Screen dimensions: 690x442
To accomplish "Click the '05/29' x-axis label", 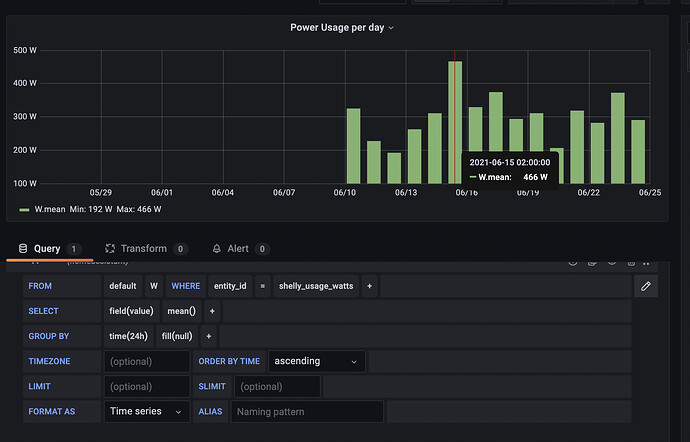I will (101, 192).
